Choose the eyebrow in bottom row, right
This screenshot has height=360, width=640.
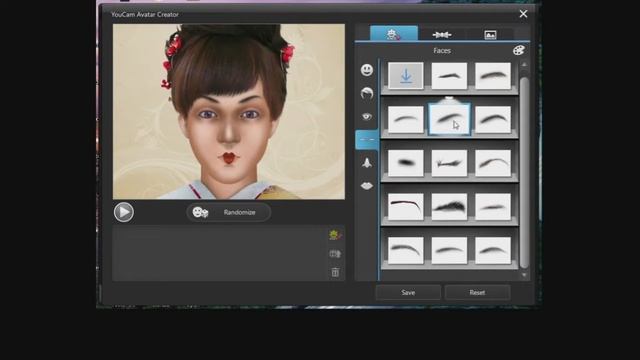[x=493, y=250]
